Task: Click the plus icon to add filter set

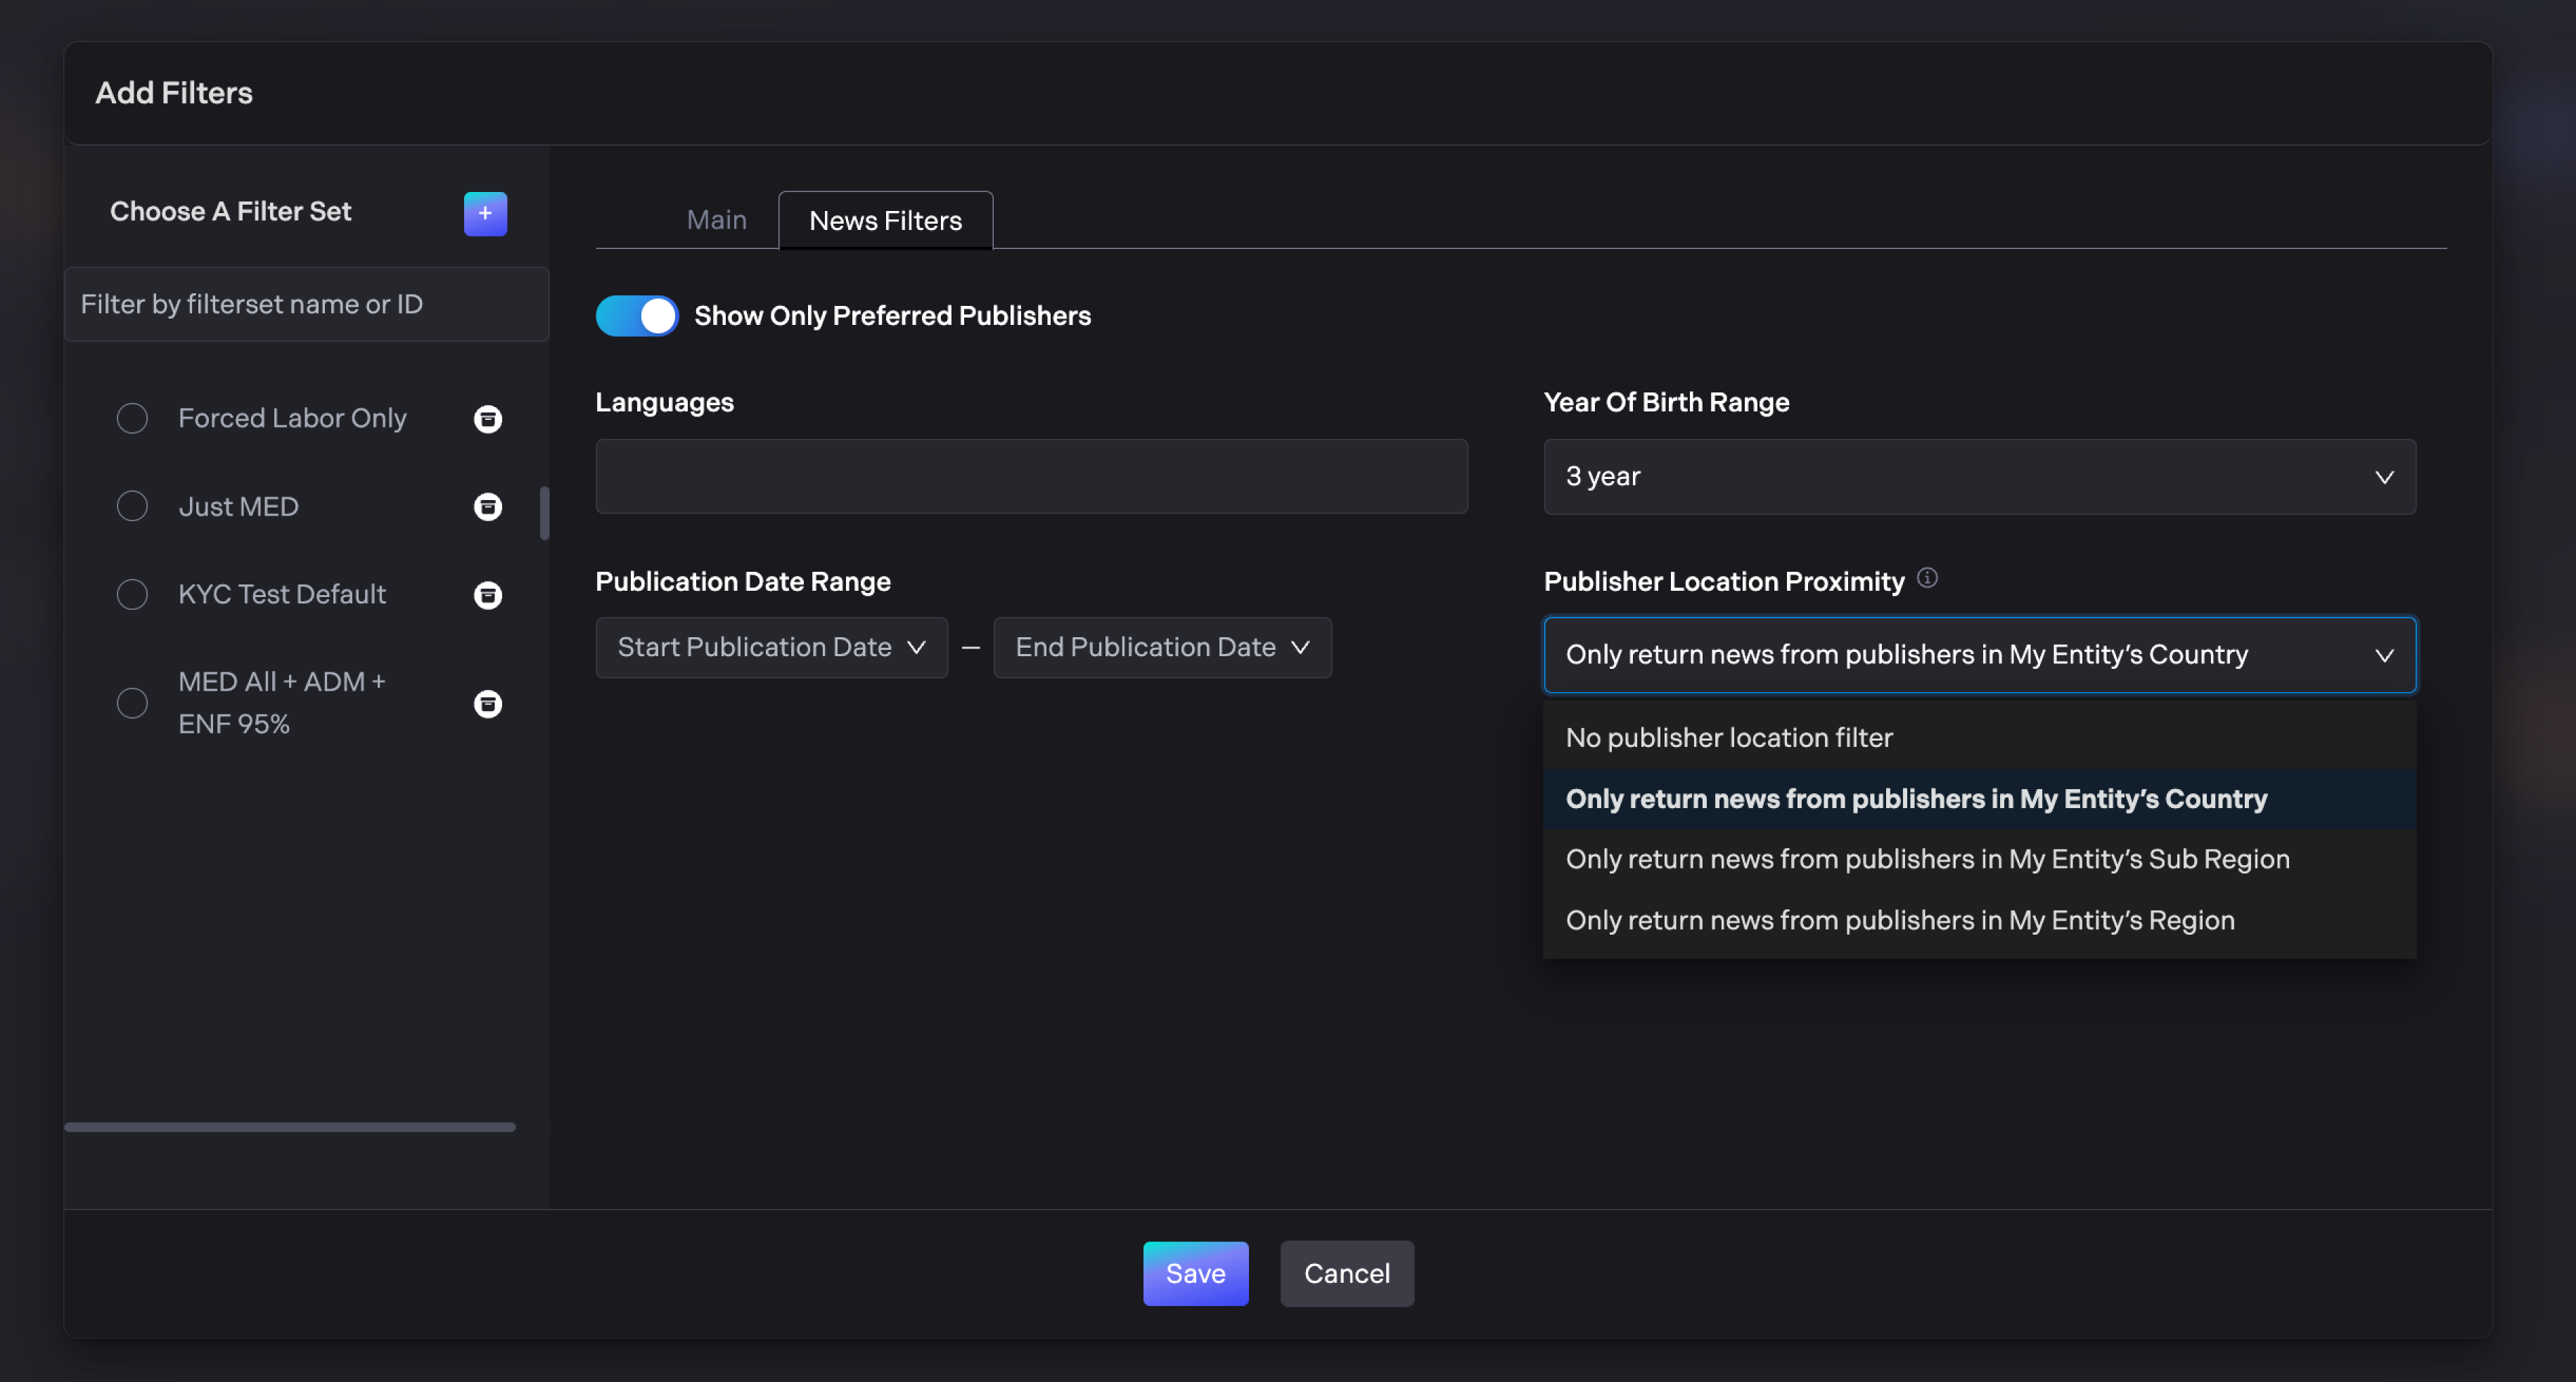Action: tap(485, 213)
